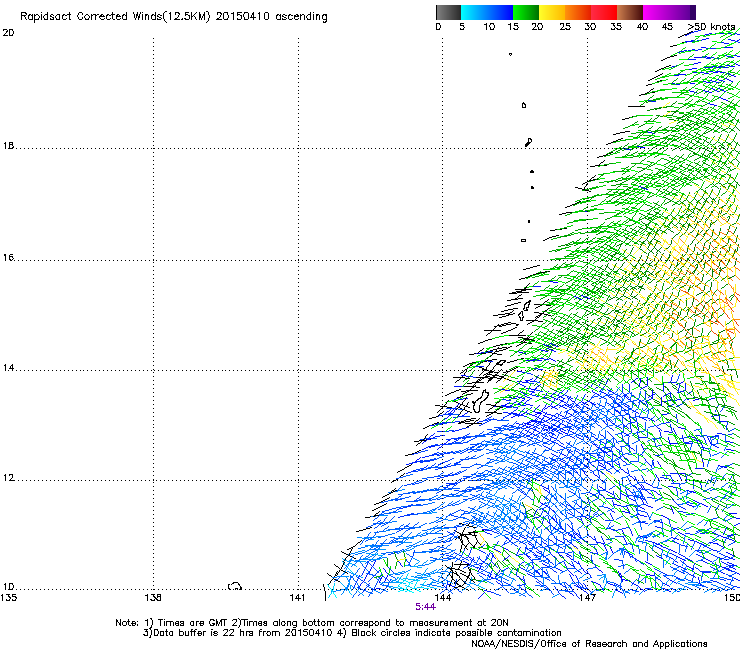
Task: Click the cyan-blue 5-15 knots legend segment
Action: coord(487,12)
